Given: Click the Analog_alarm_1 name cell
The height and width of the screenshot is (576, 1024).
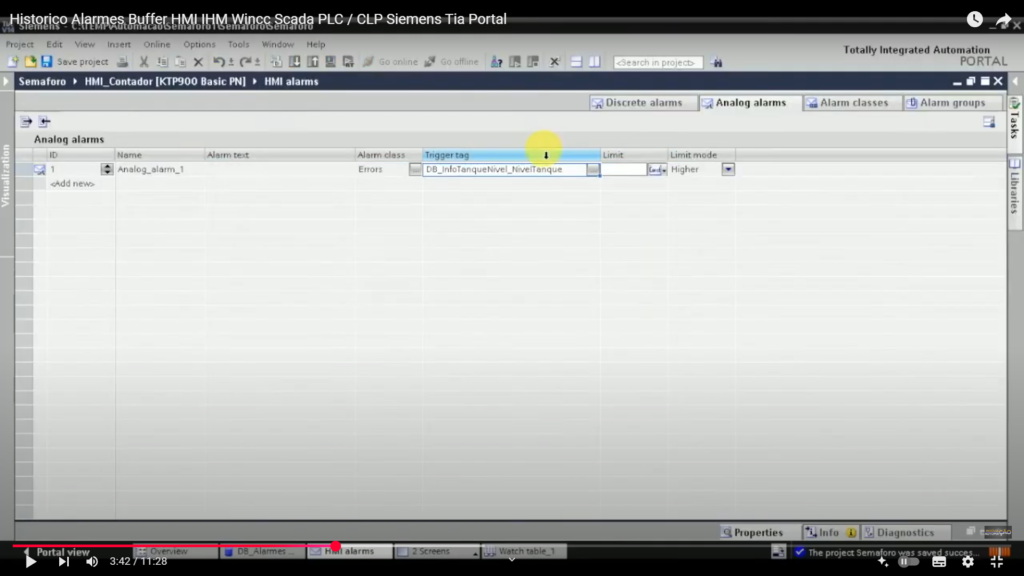Looking at the screenshot, I should (x=159, y=169).
